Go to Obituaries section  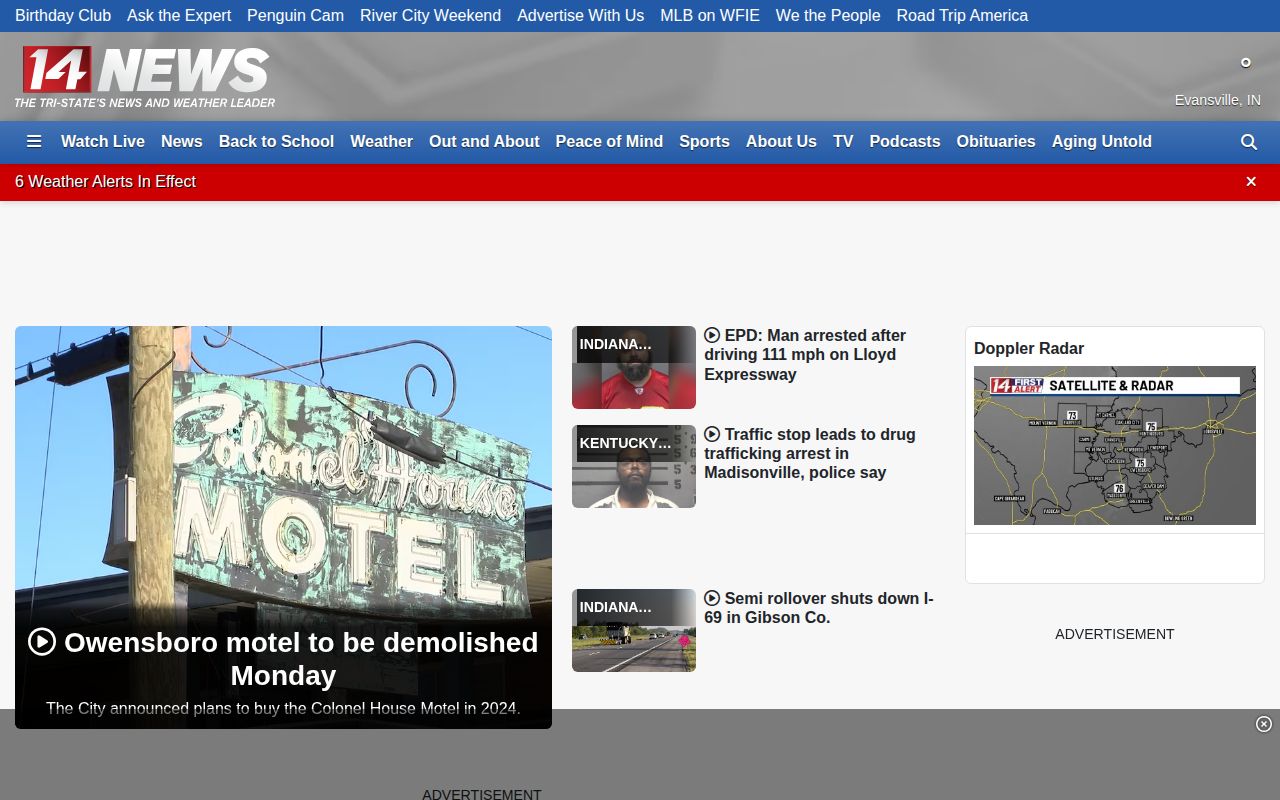[x=996, y=142]
